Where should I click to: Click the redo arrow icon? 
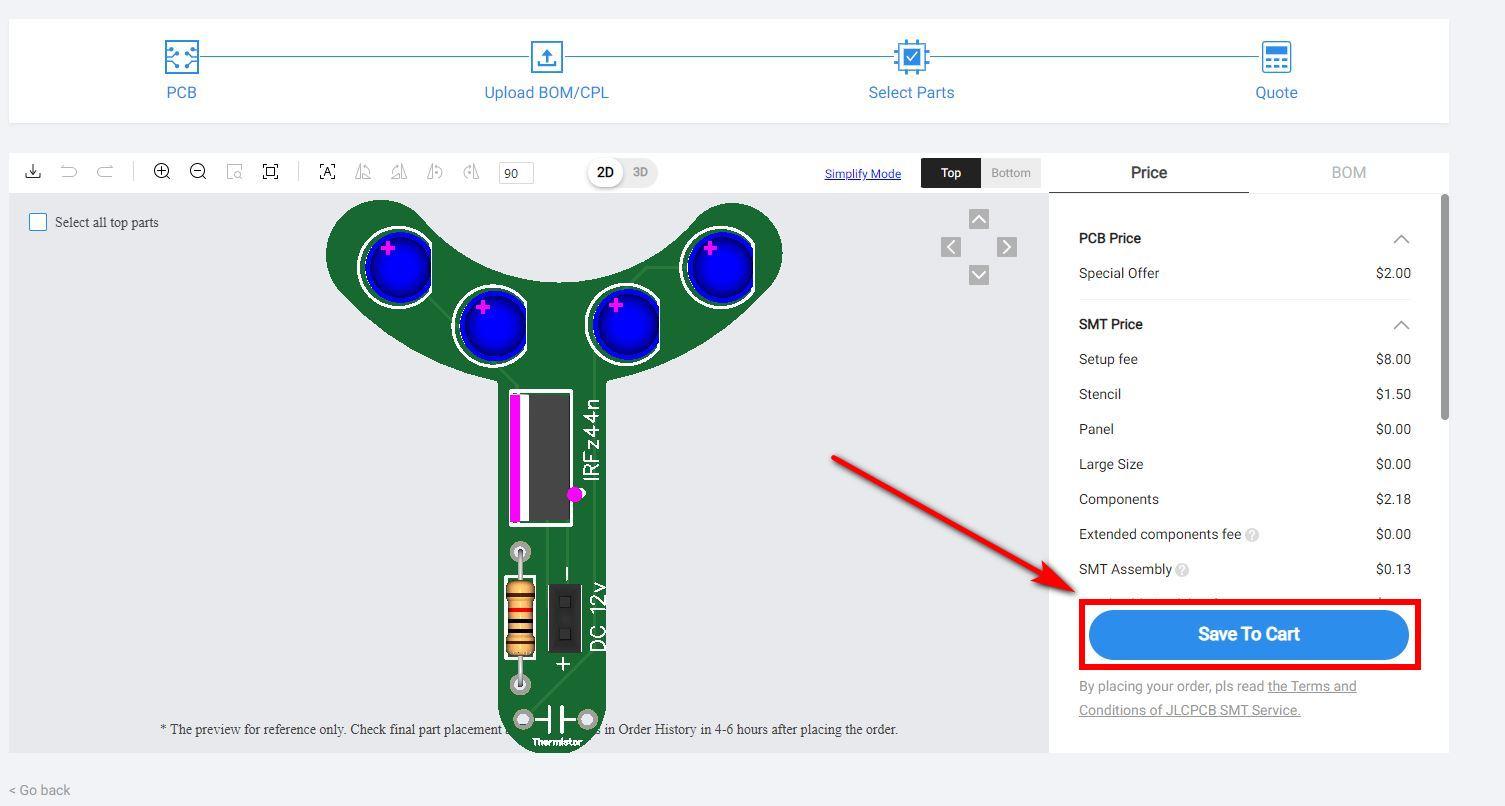pos(104,172)
